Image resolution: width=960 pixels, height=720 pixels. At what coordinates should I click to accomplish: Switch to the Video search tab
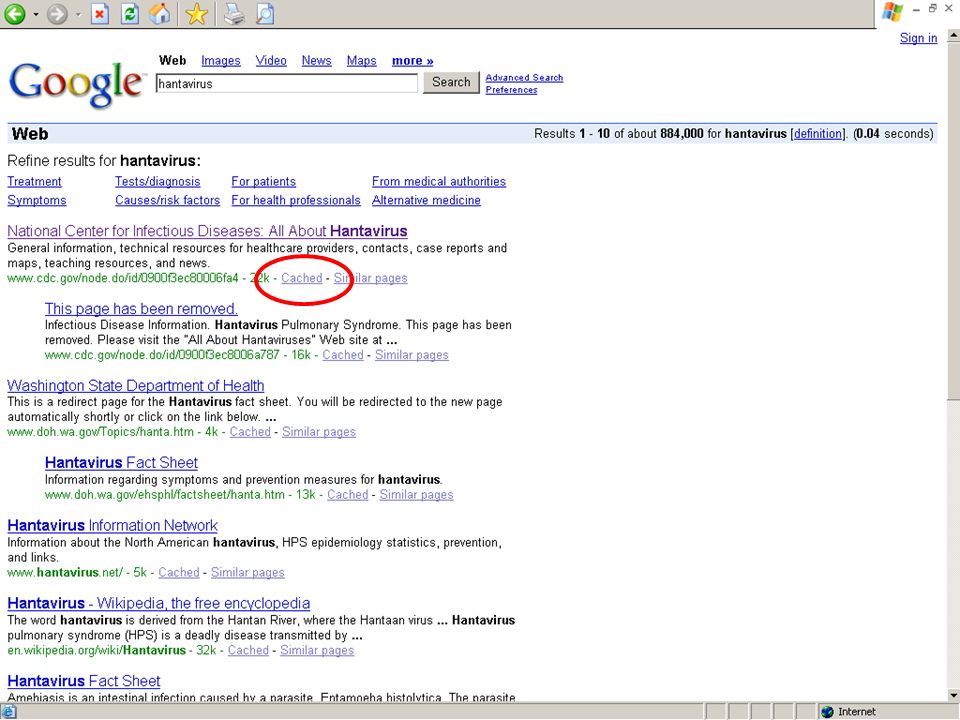click(x=271, y=61)
